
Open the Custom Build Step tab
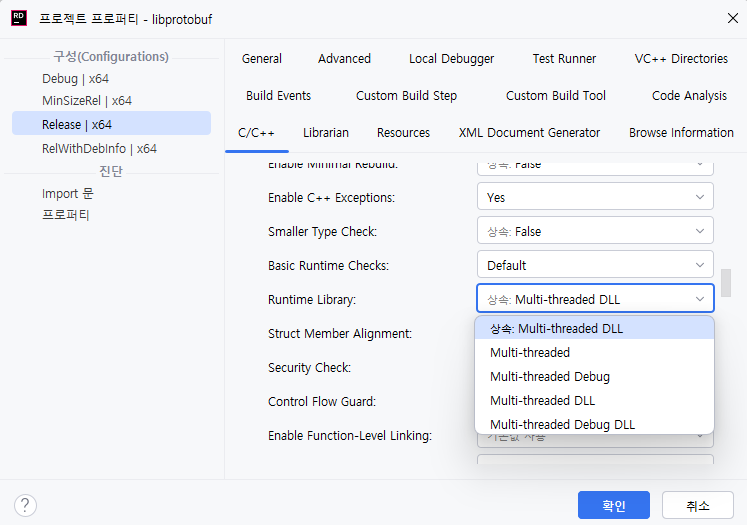tap(406, 96)
